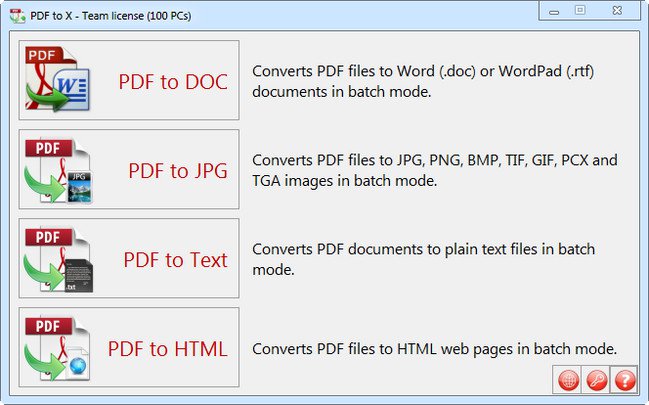Click the title text 'PDF to X - Team license (100 PCs)'
649x405 pixels.
(x=111, y=16)
